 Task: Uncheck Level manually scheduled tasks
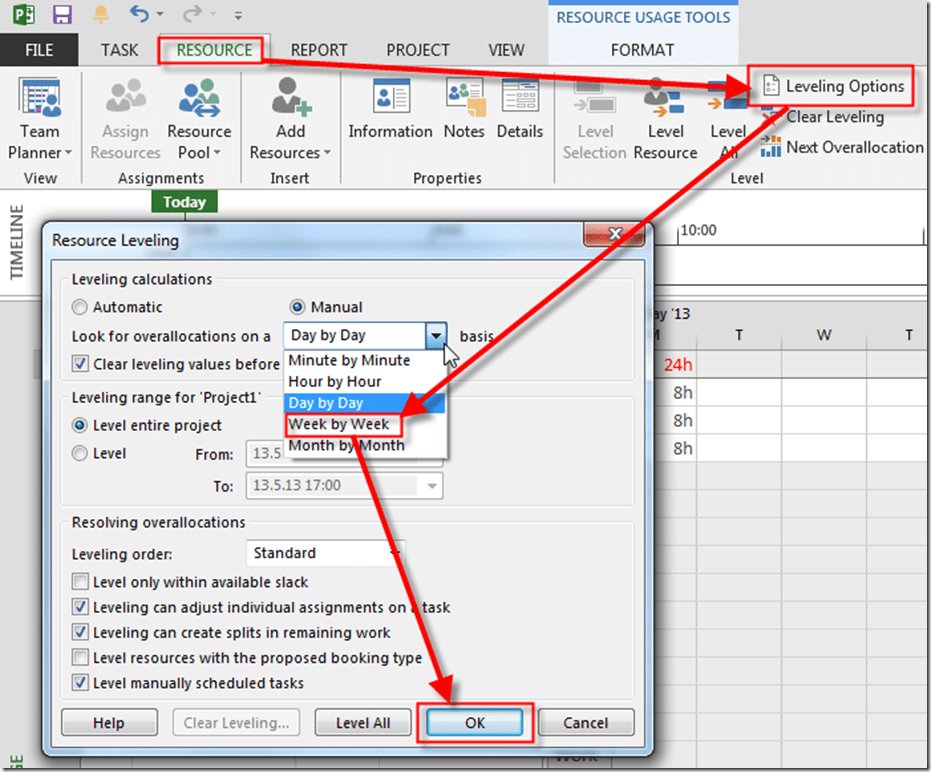pyautogui.click(x=81, y=683)
